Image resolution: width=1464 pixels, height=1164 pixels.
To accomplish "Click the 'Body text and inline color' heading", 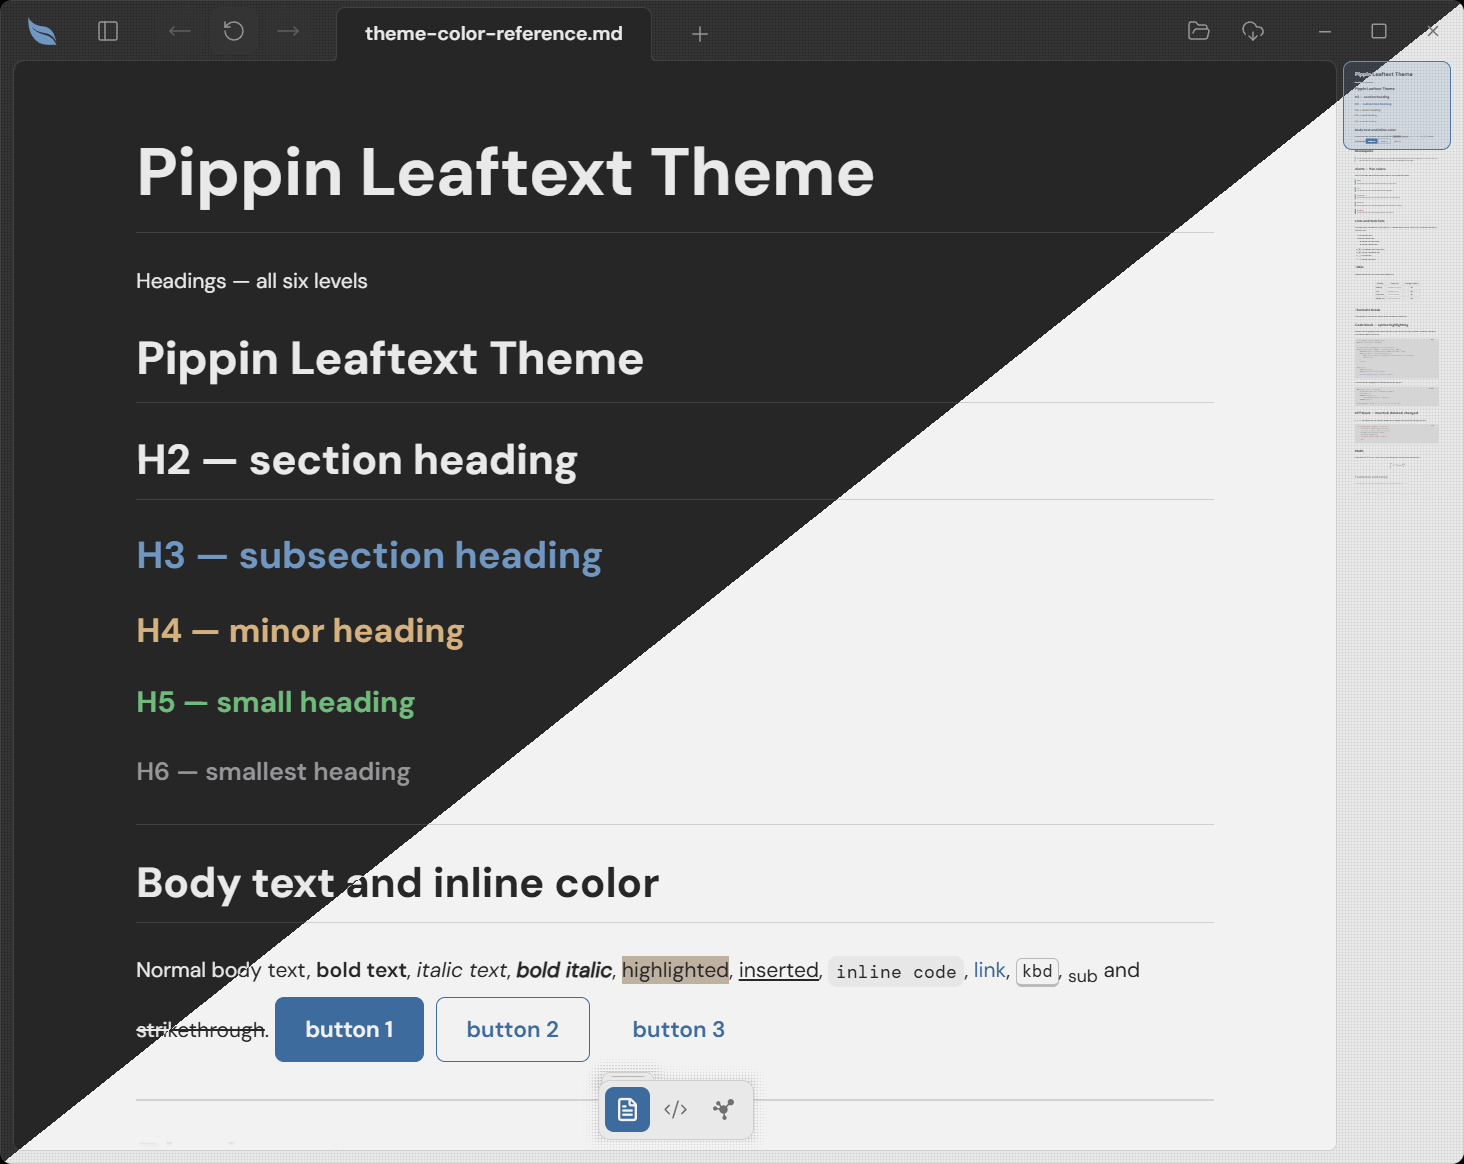I will pyautogui.click(x=398, y=883).
